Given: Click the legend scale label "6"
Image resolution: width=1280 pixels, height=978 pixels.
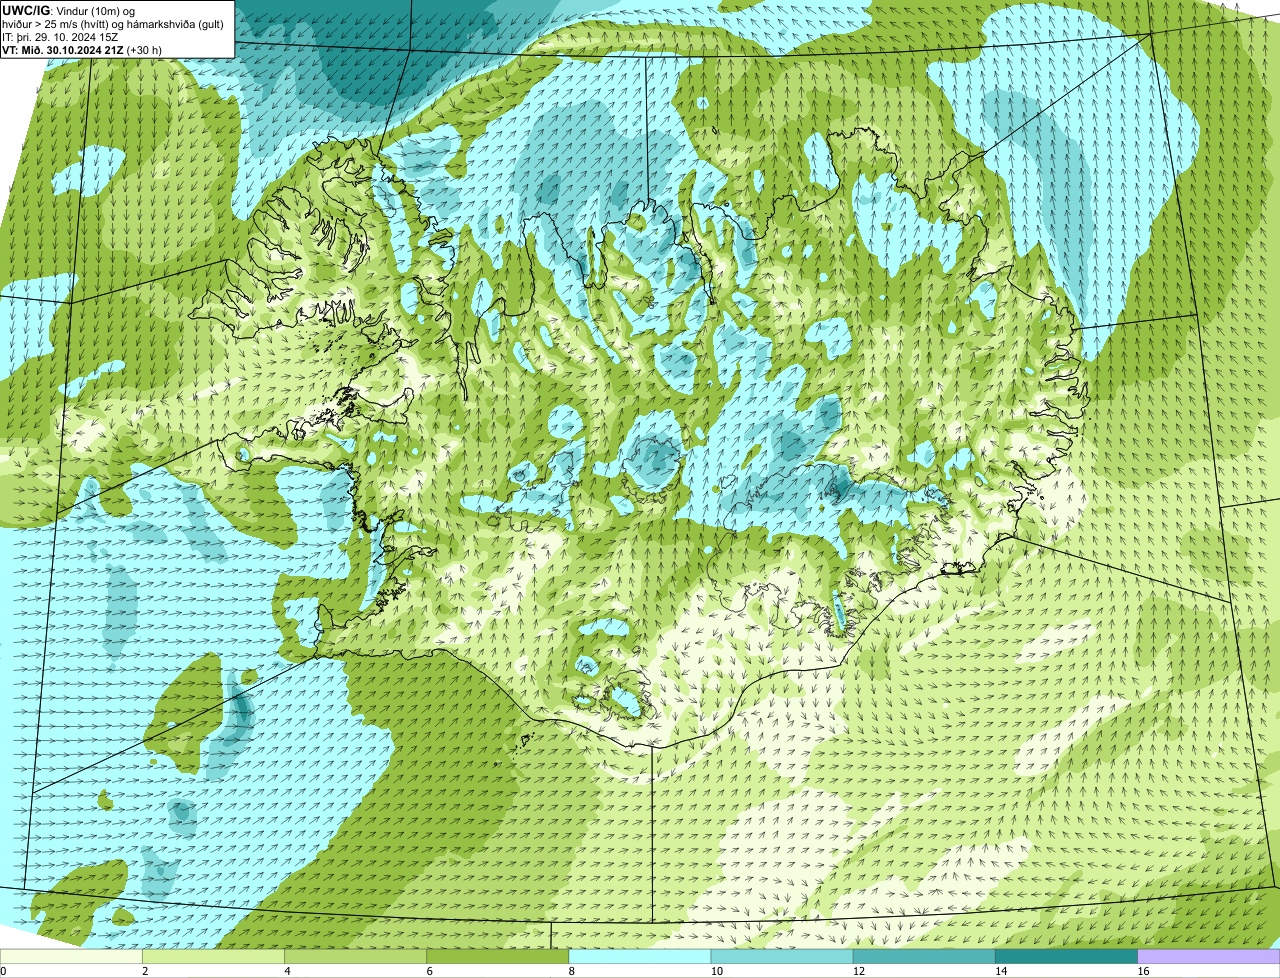Looking at the screenshot, I should 429,971.
